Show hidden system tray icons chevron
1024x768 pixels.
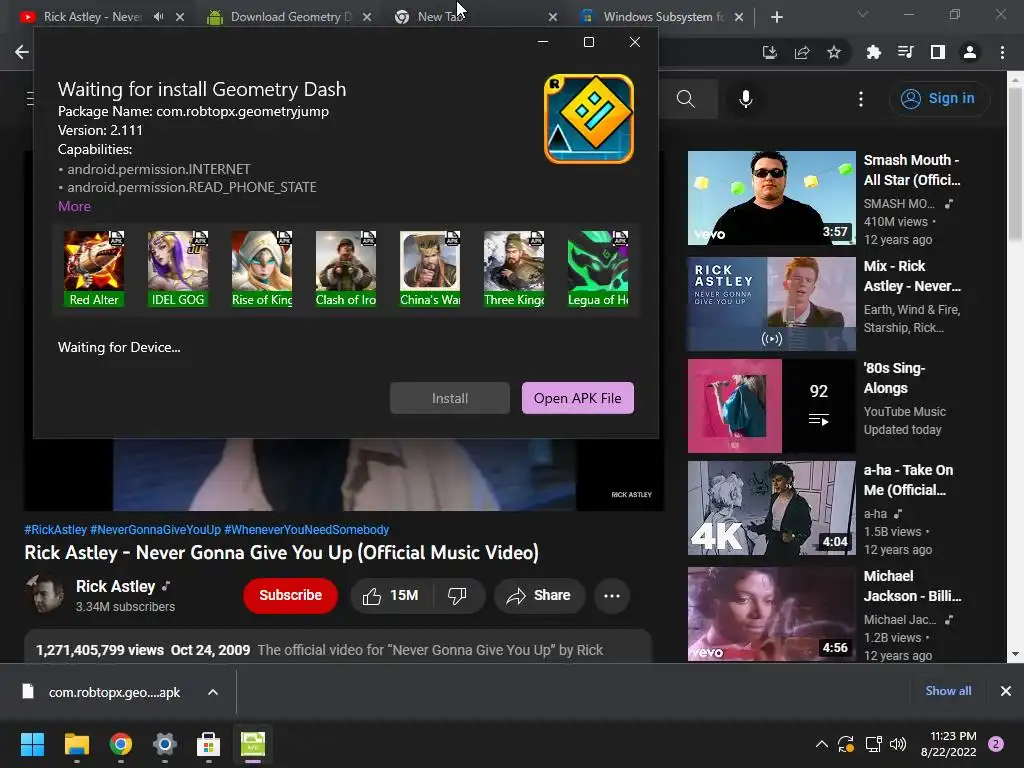pyautogui.click(x=822, y=744)
